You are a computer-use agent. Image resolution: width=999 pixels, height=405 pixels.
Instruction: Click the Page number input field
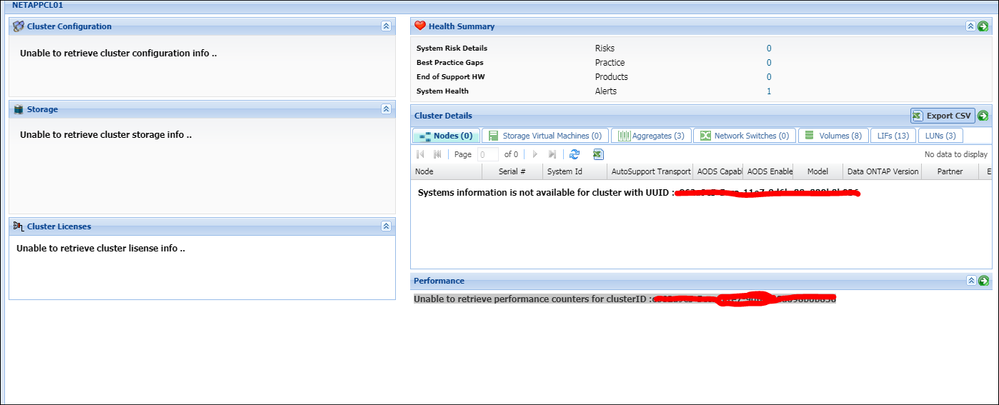488,155
